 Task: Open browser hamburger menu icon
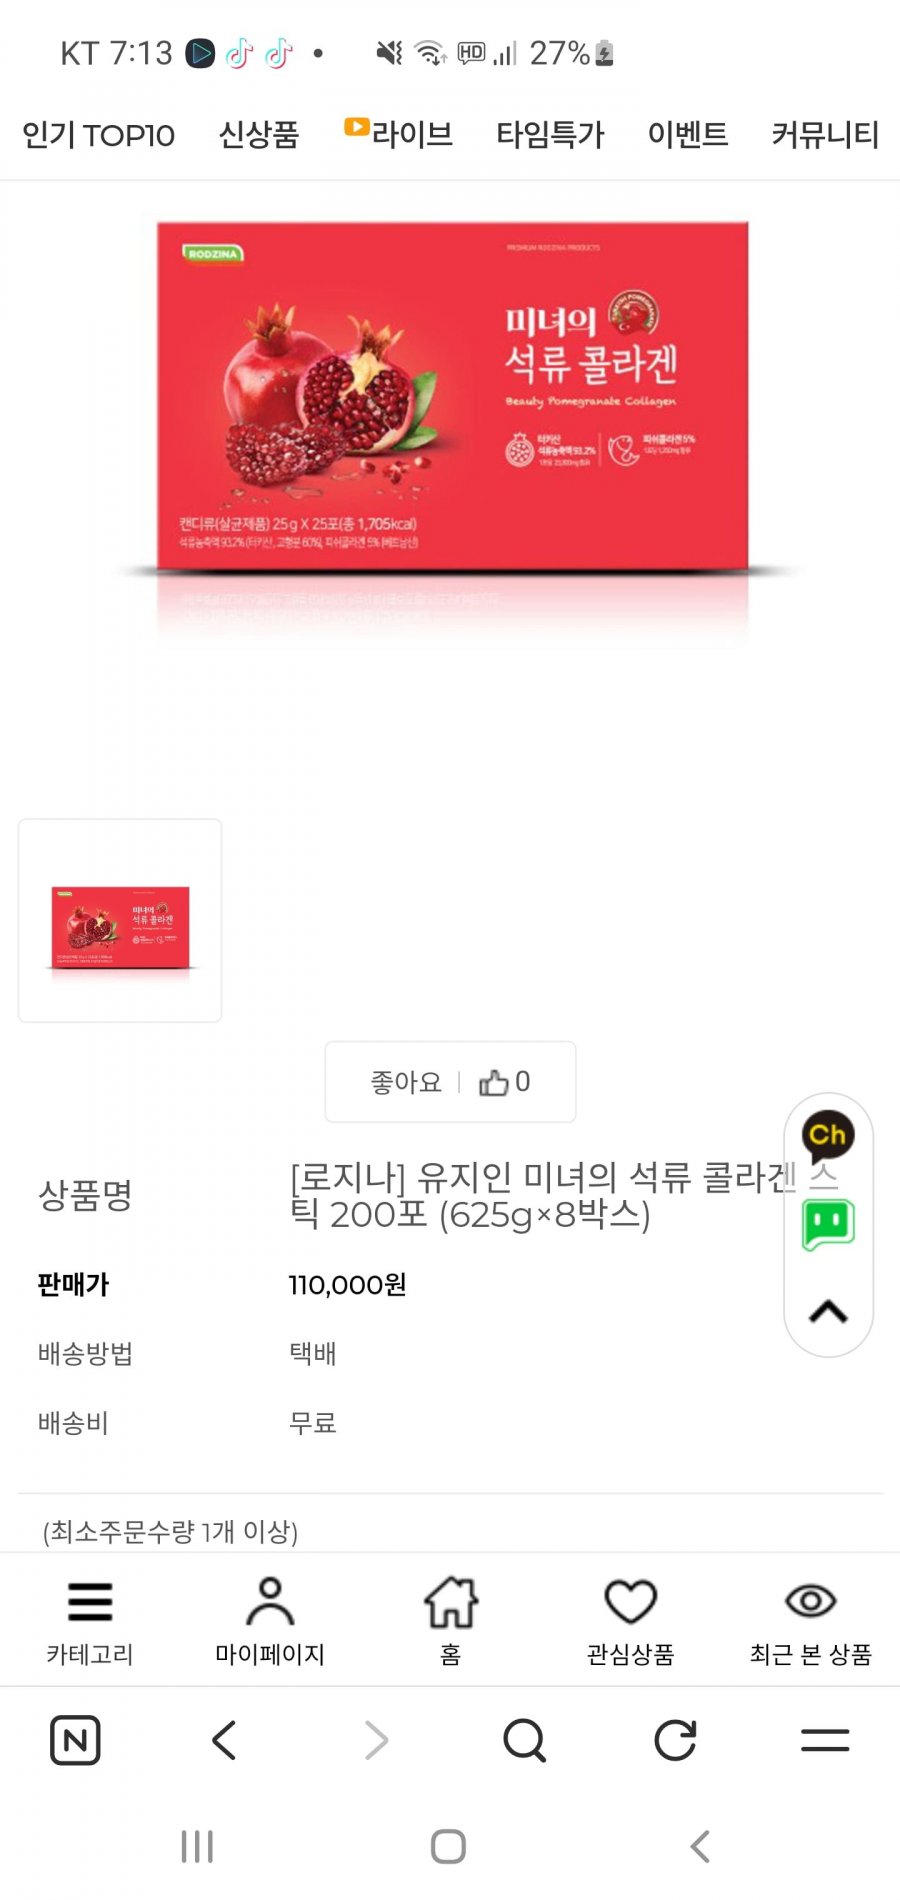(825, 1740)
